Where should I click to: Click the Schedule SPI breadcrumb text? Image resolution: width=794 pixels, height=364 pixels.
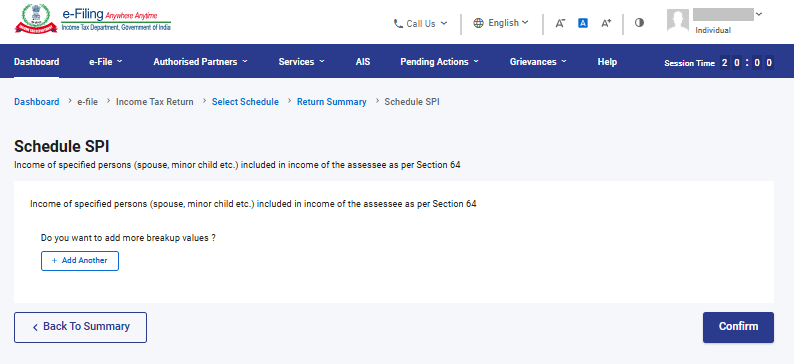coord(412,102)
